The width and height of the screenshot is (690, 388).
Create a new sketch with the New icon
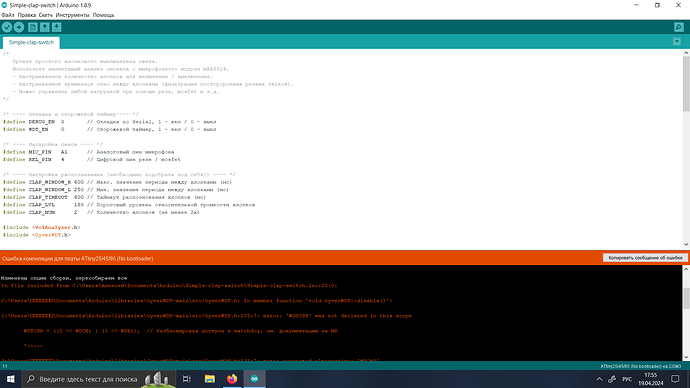[x=33, y=27]
